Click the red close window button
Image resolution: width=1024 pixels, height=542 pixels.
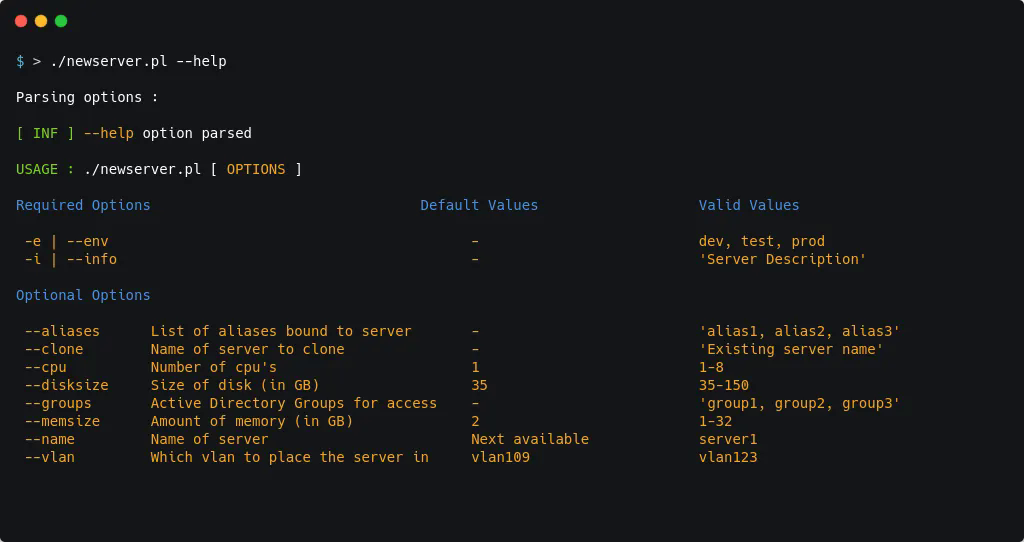pyautogui.click(x=21, y=21)
